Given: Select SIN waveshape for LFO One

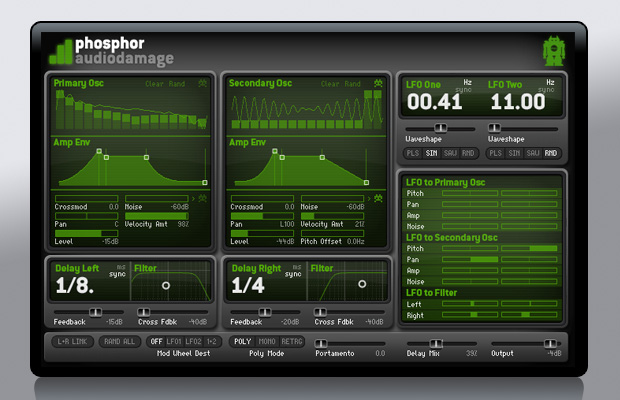Looking at the screenshot, I should pyautogui.click(x=431, y=153).
